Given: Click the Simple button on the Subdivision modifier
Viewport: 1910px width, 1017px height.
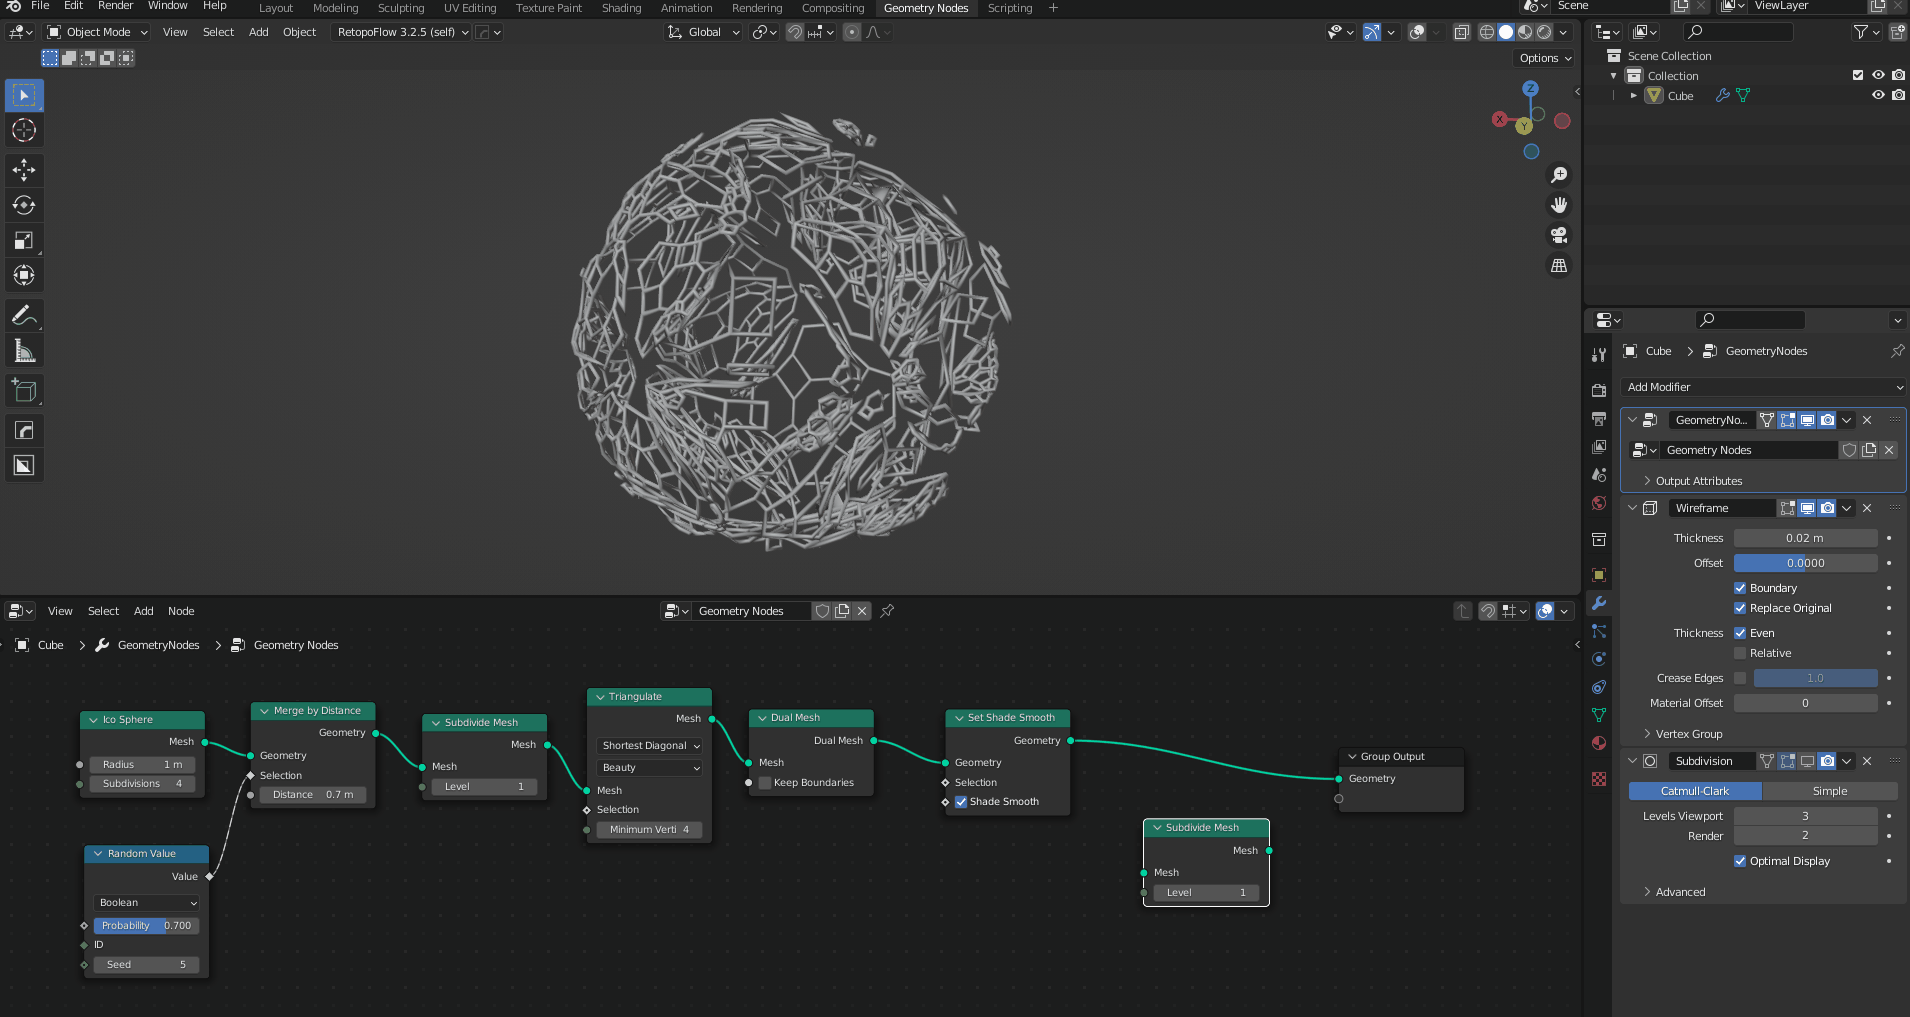Looking at the screenshot, I should coord(1829,790).
